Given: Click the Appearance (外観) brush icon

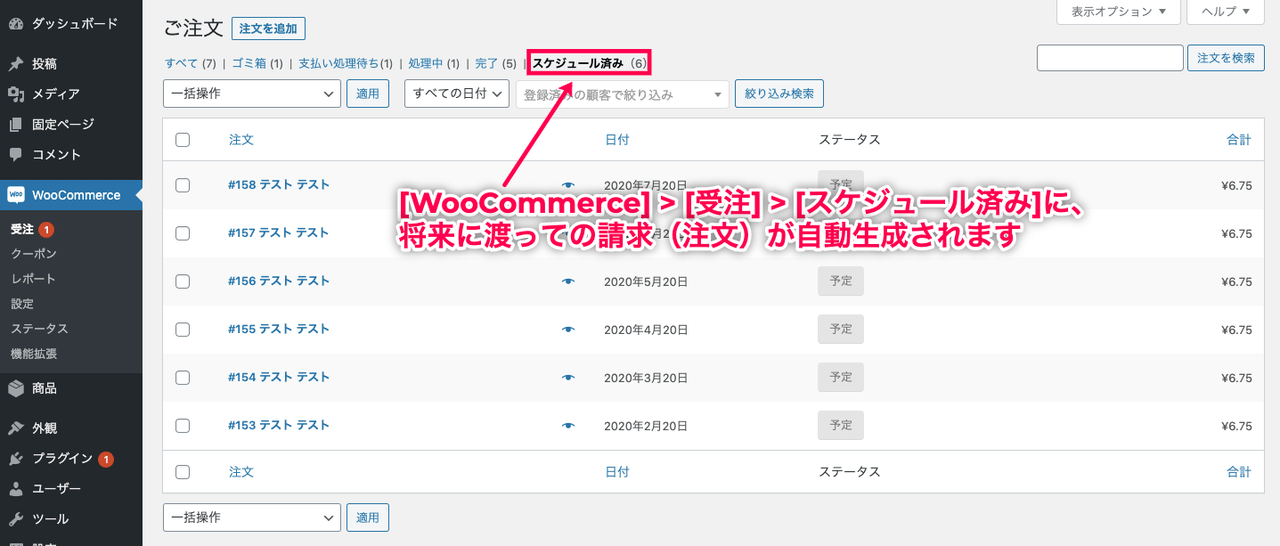Looking at the screenshot, I should tap(16, 428).
